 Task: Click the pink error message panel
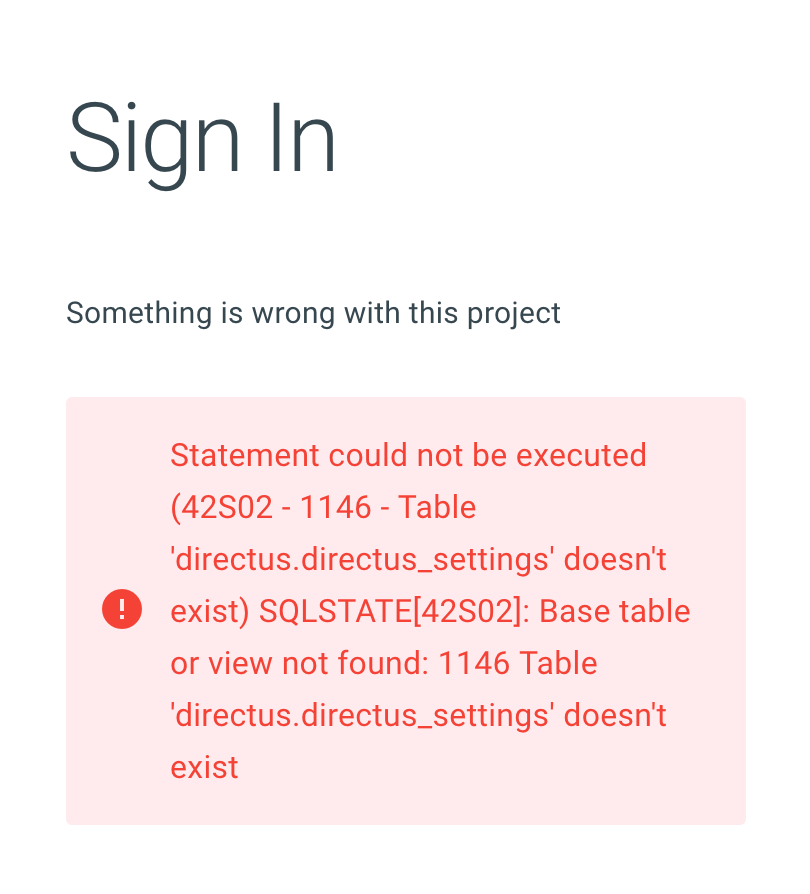point(405,610)
